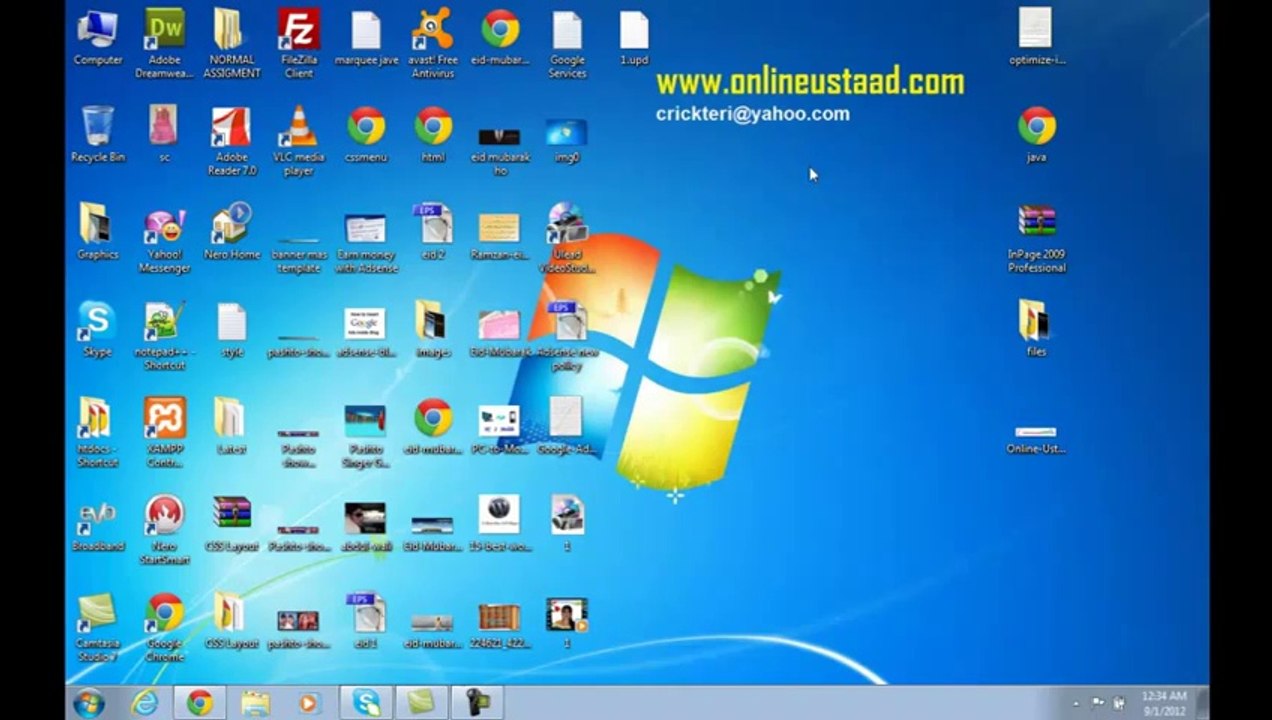Launch Skype desktop shortcut

click(x=98, y=328)
